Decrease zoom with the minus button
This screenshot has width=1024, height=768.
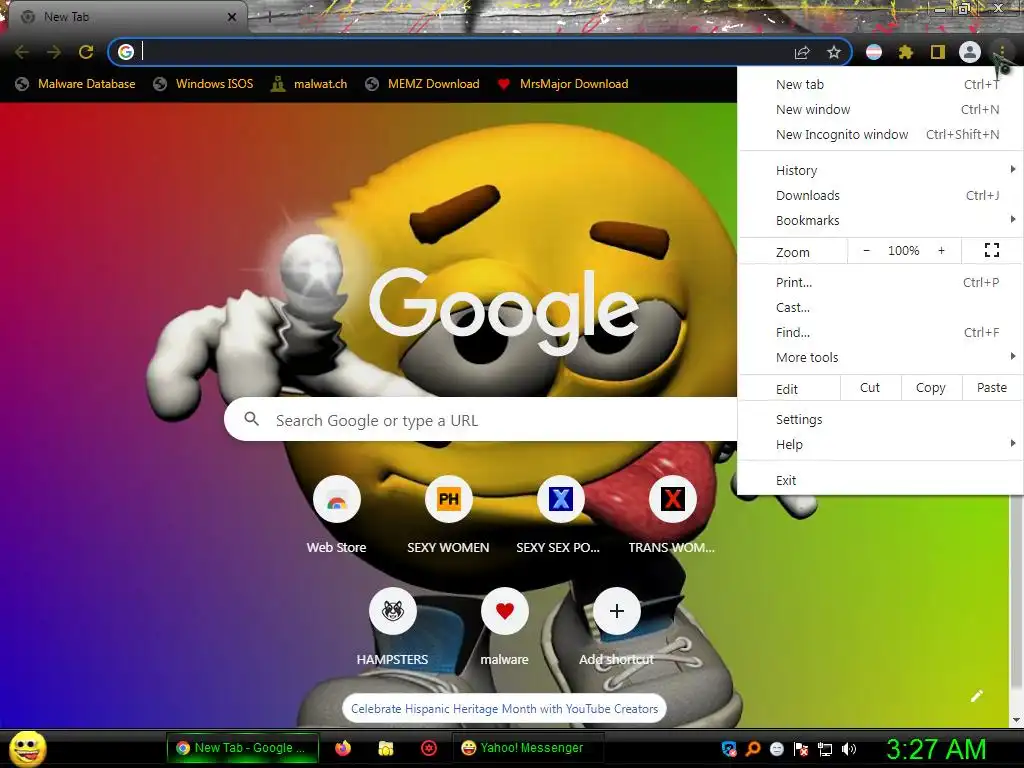coord(867,250)
